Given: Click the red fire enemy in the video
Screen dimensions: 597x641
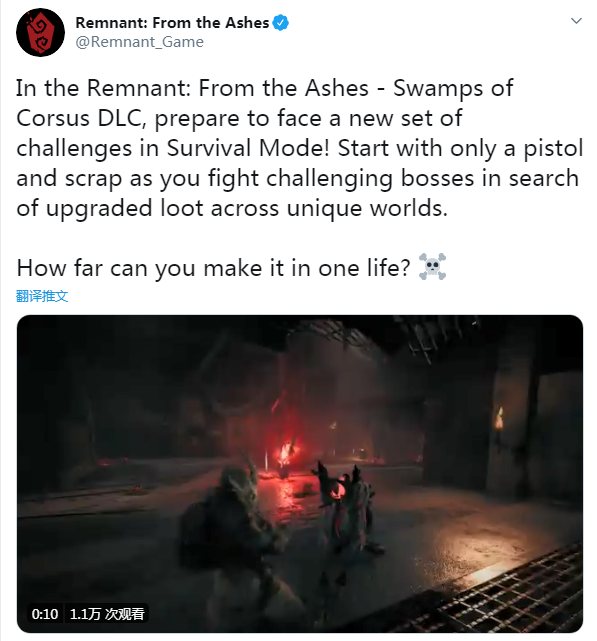Looking at the screenshot, I should pyautogui.click(x=285, y=455).
